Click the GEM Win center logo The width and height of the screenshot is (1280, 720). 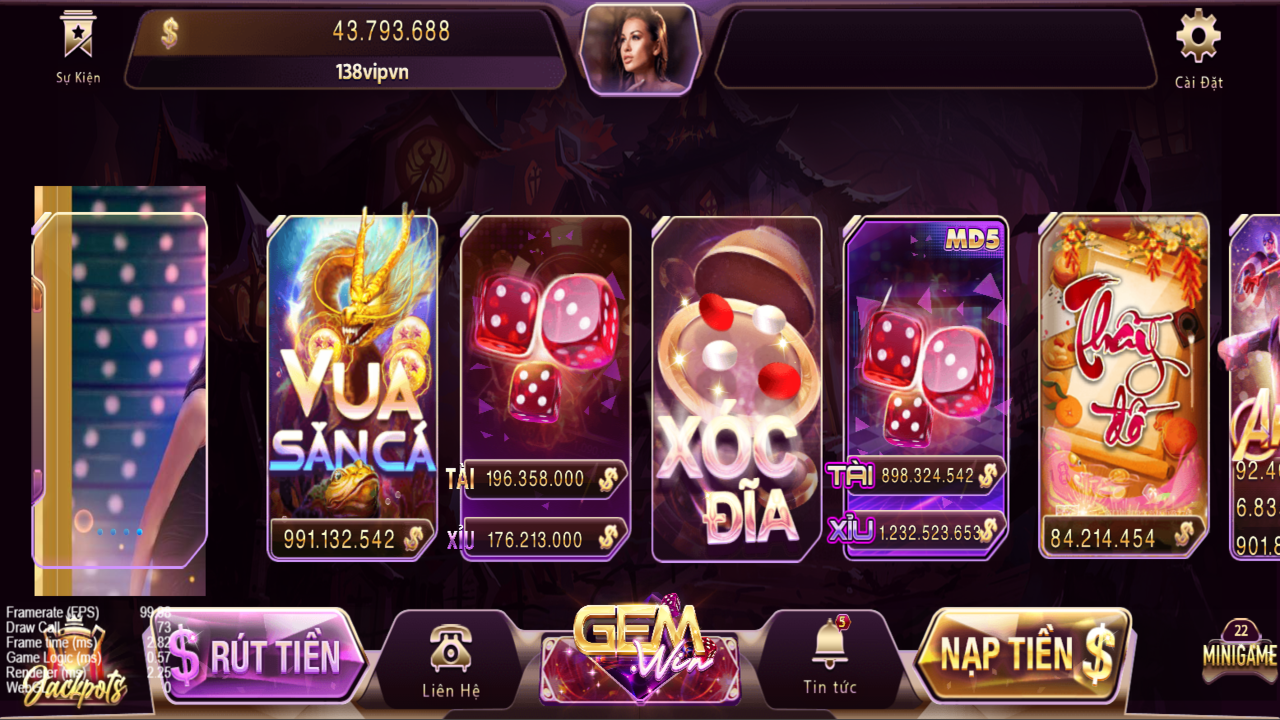[x=640, y=643]
